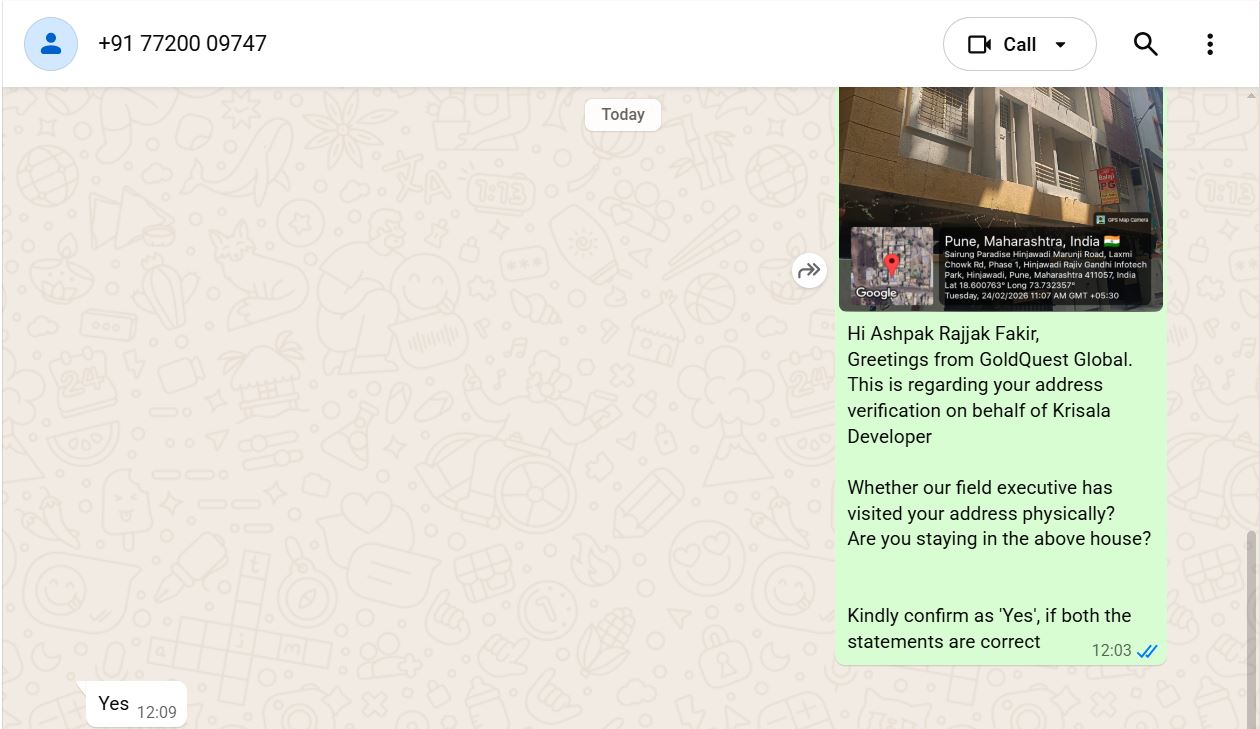1260x729 pixels.
Task: Open search in this chat
Action: [1146, 44]
